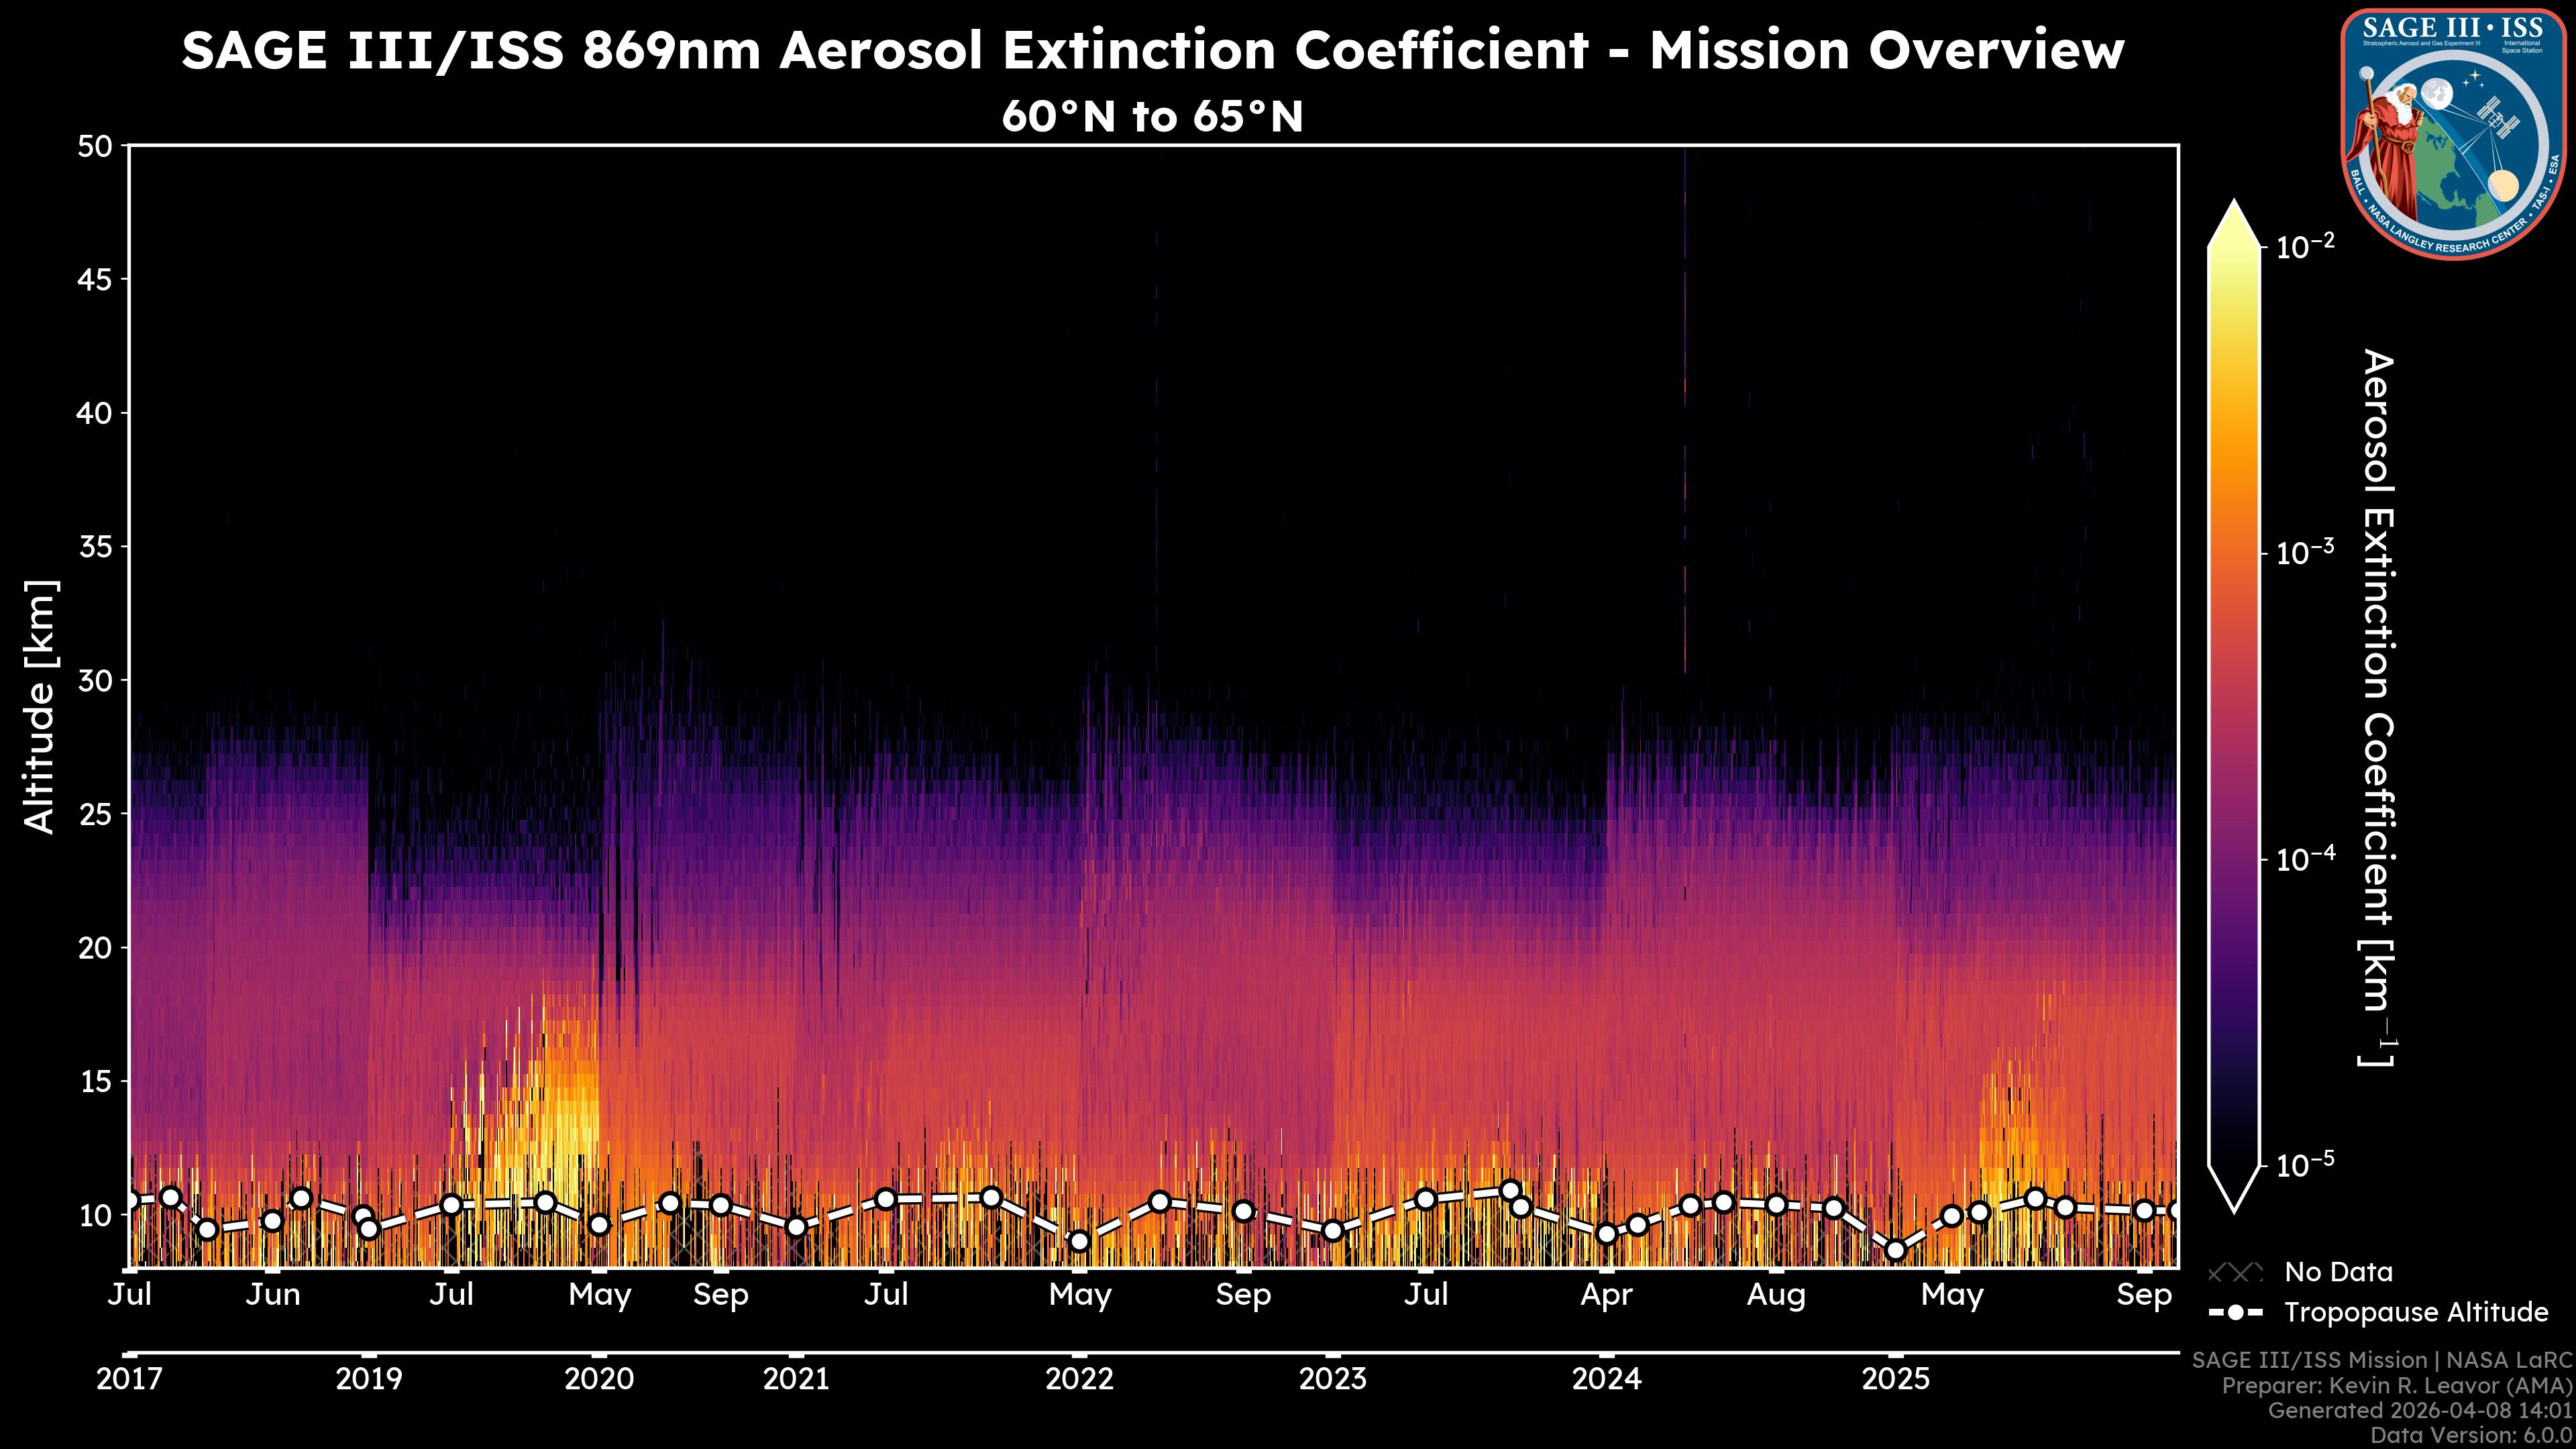This screenshot has height=1449, width=2576.
Task: Click the No Data hatch legend icon
Action: (2235, 1272)
